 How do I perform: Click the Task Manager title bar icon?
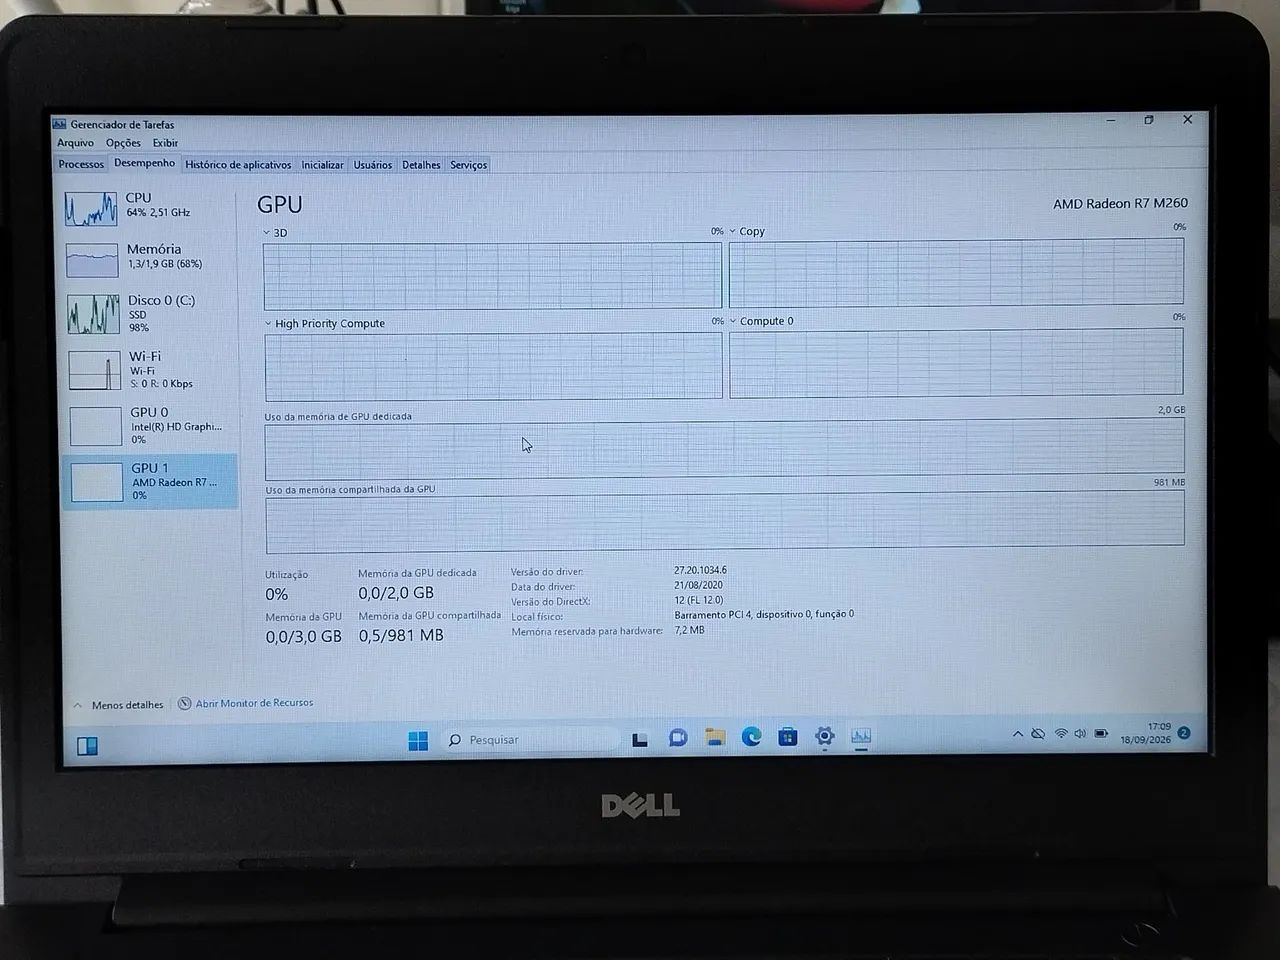click(60, 124)
